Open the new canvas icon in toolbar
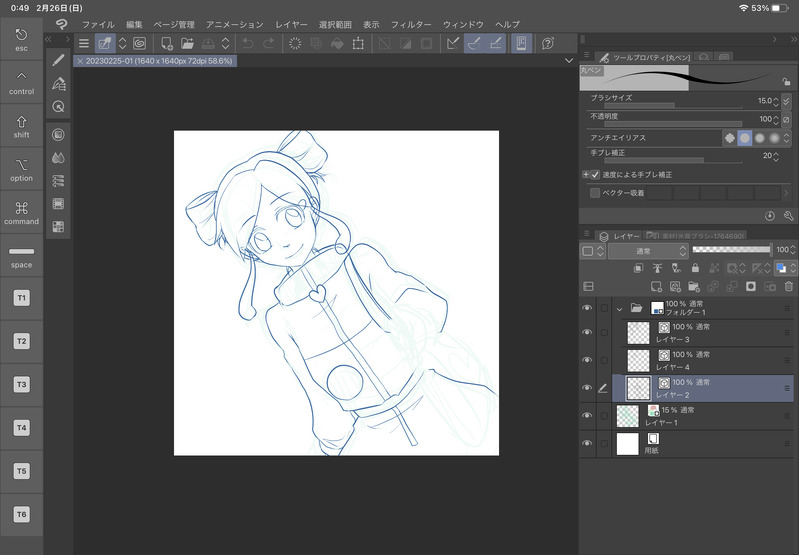Viewport: 799px width, 555px height. tap(166, 43)
